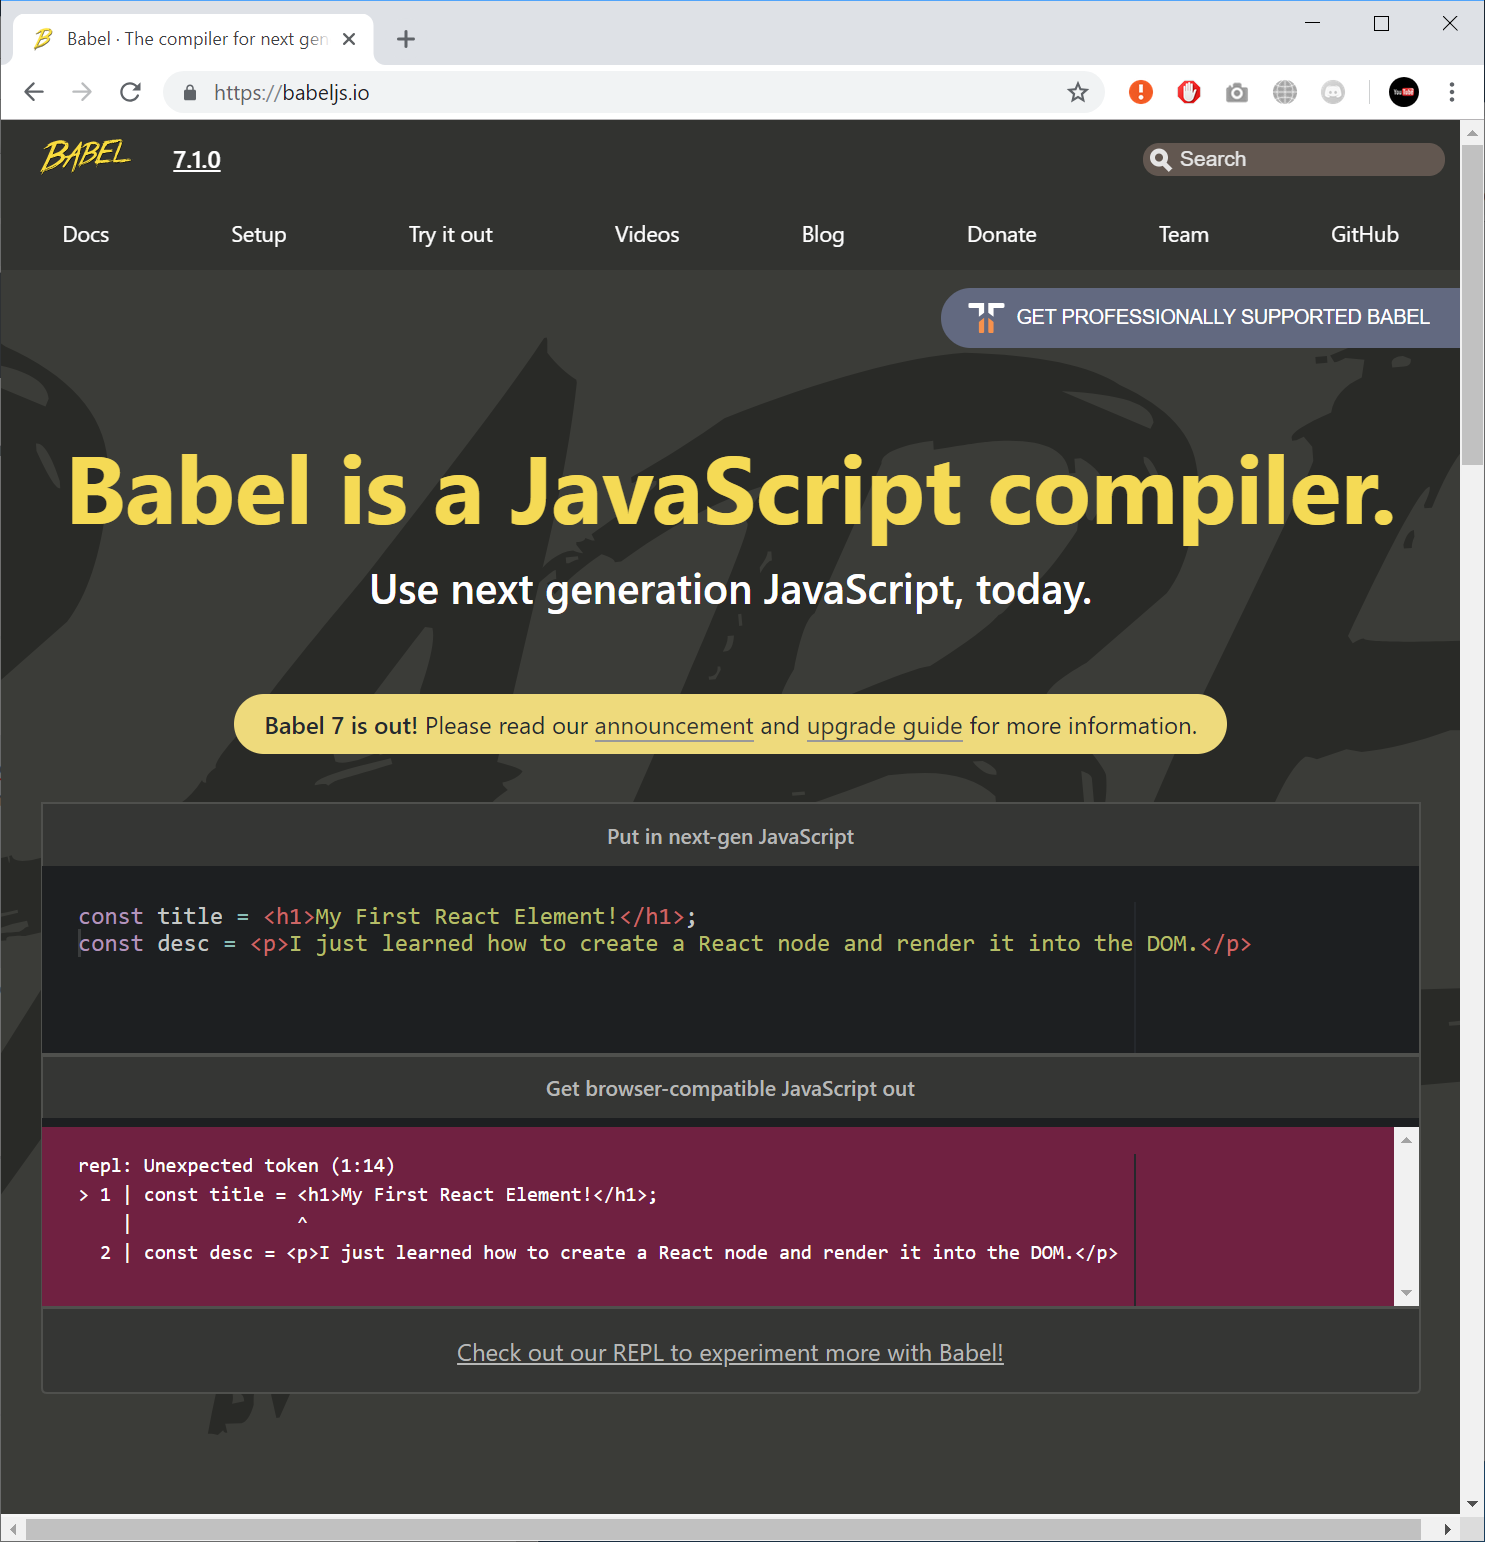Click Get Professionally Supported Babel button
Image resolution: width=1485 pixels, height=1542 pixels.
[1201, 318]
